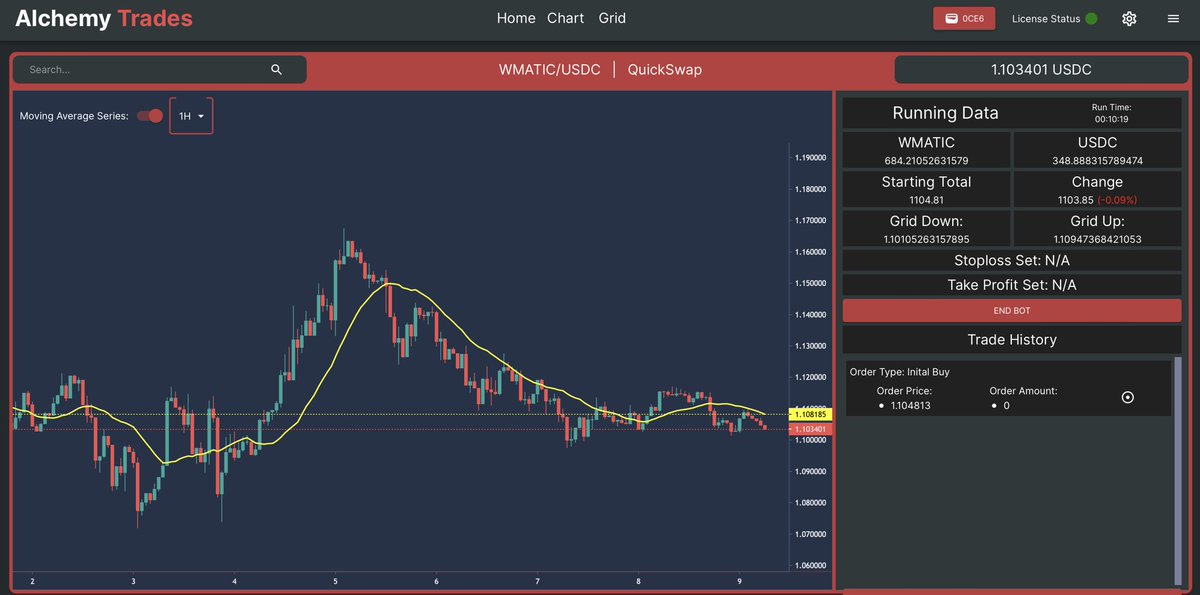The height and width of the screenshot is (595, 1200).
Task: Click the trade history vertical scrollbar
Action: click(1178, 470)
